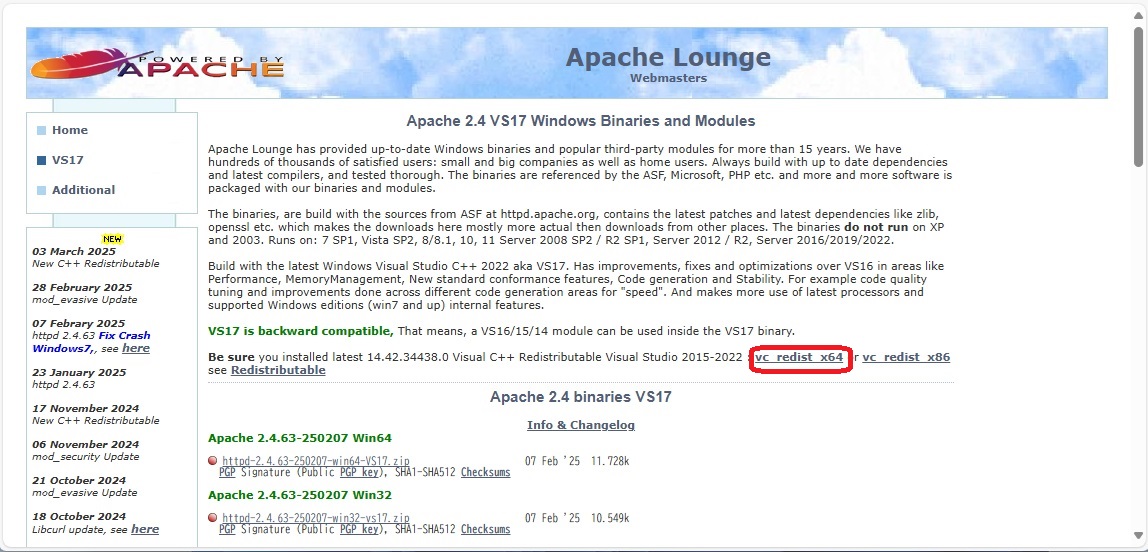Viewport: 1148px width, 552px height.
Task: Click 'Apache 2.4.63-250207 Win32' heading
Action: coord(299,495)
